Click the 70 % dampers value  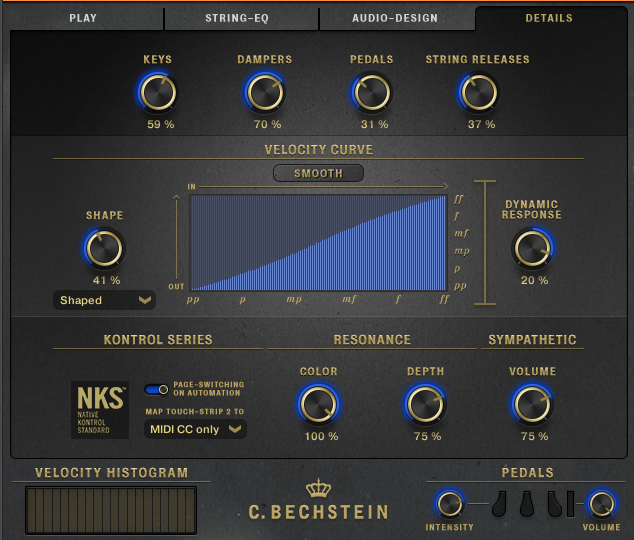pyautogui.click(x=267, y=124)
